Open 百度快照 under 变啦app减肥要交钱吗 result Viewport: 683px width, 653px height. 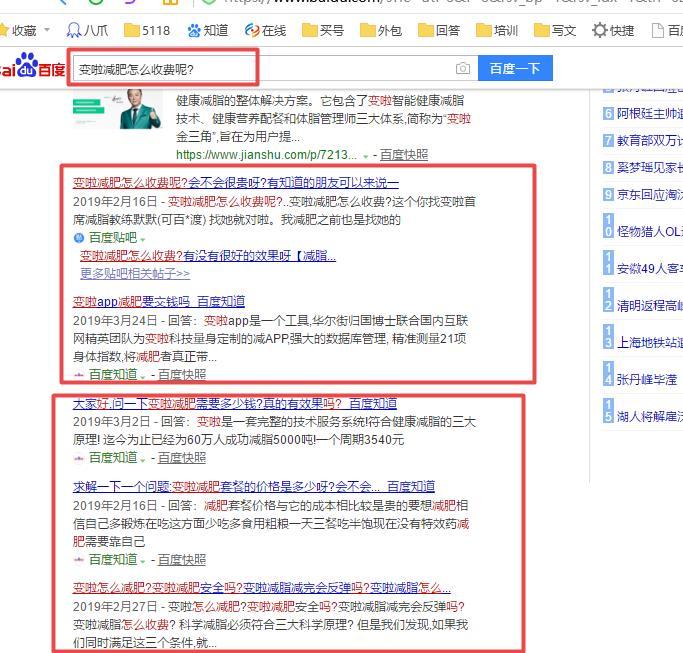(182, 375)
